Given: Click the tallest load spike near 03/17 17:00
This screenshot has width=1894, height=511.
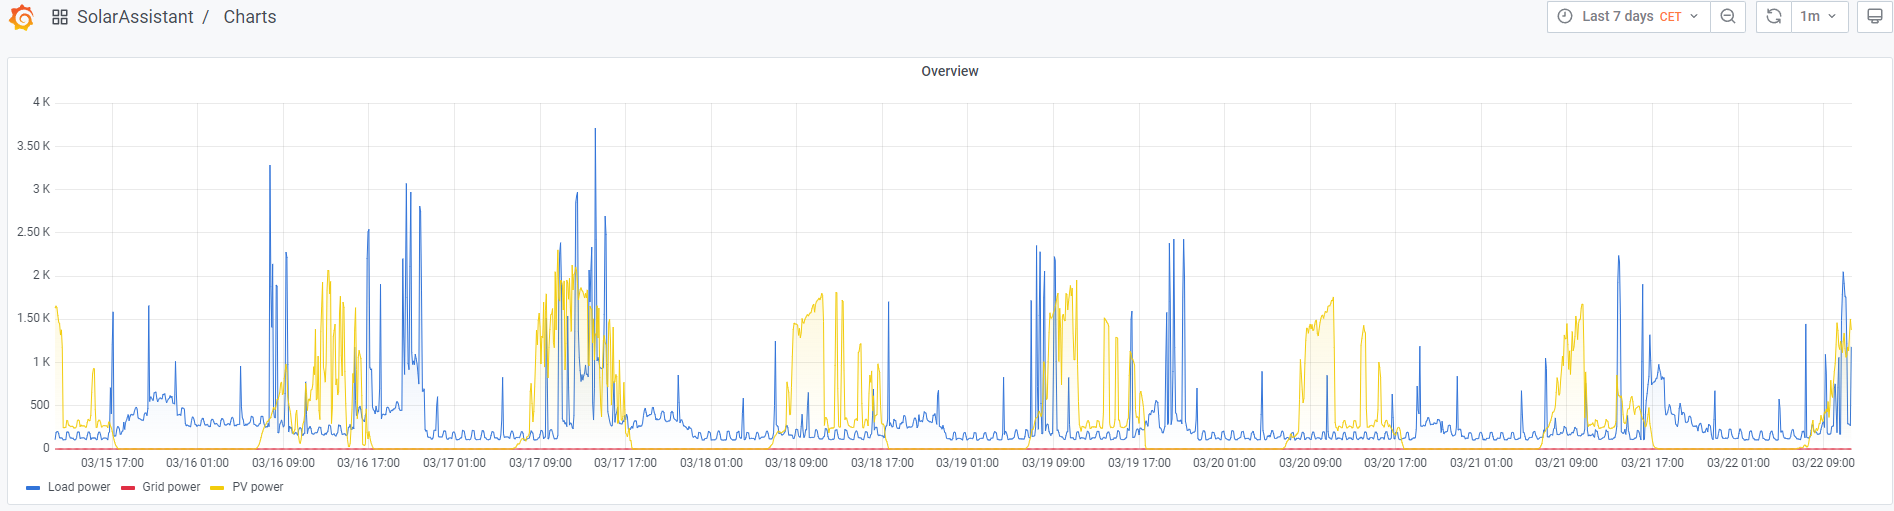Looking at the screenshot, I should [595, 130].
